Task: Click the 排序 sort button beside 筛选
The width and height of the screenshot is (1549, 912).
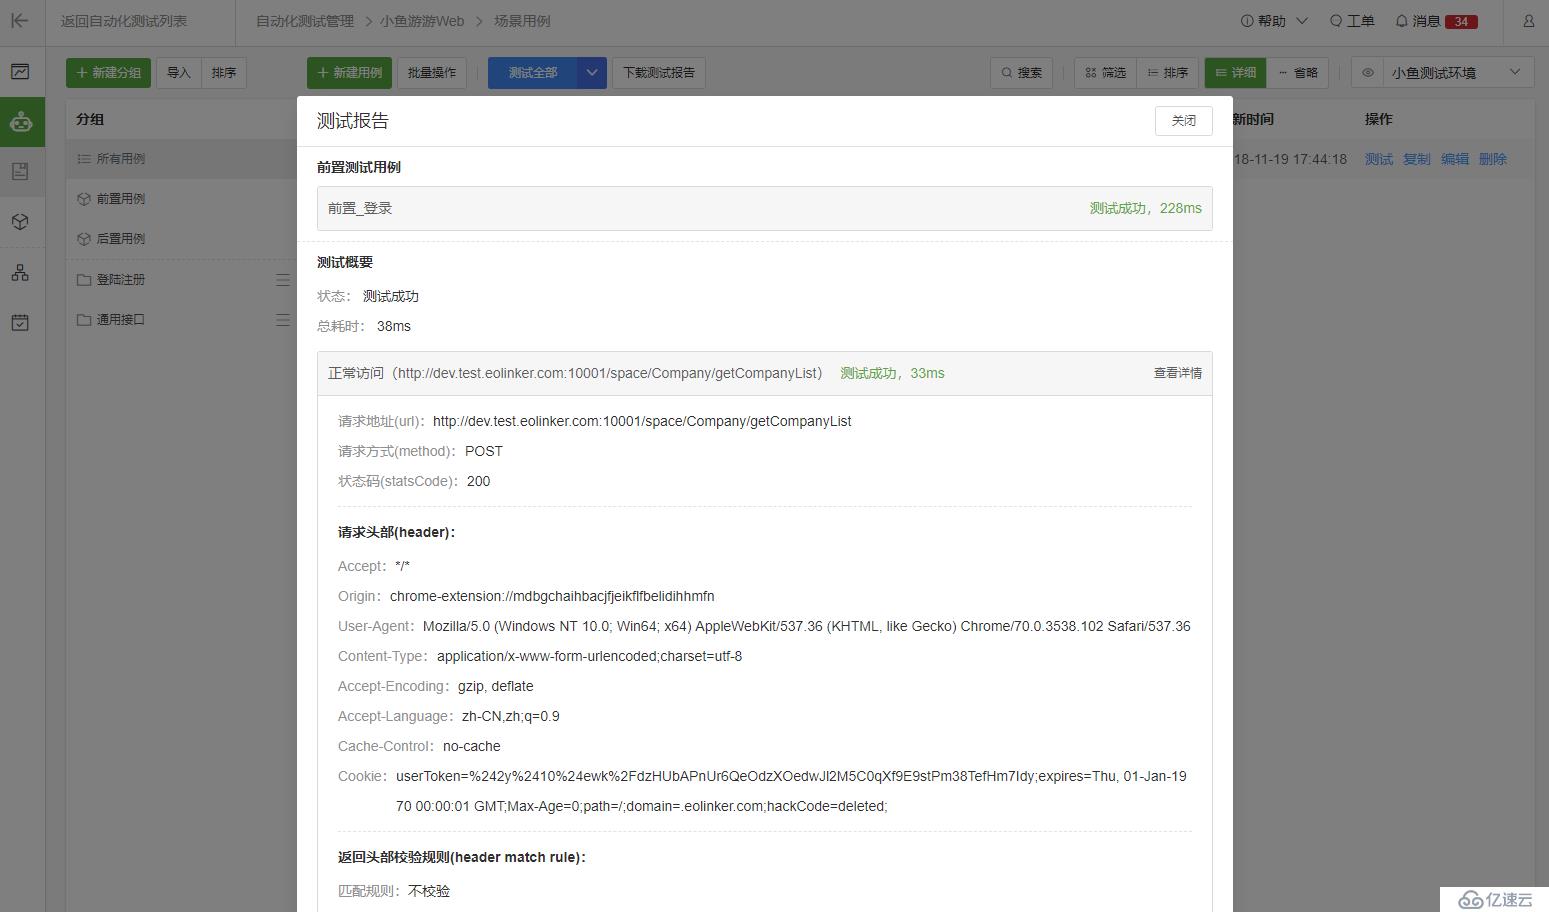Action: coord(1168,72)
